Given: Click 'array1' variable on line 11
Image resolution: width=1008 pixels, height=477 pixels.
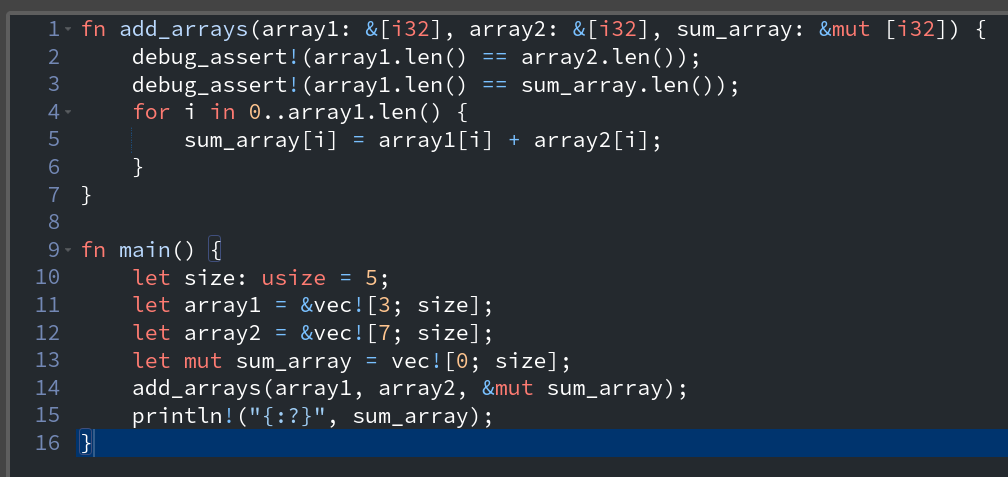Looking at the screenshot, I should point(223,306).
